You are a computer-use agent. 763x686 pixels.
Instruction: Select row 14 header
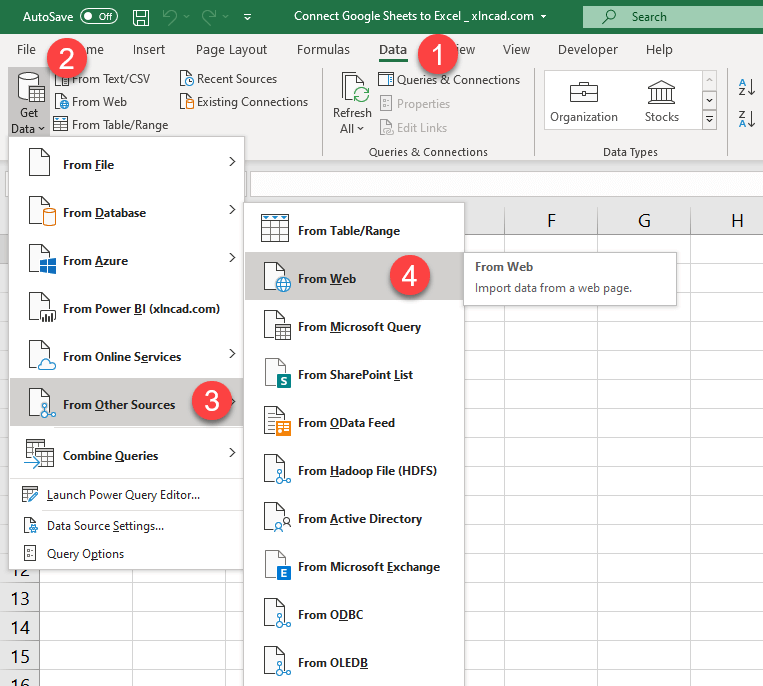tap(20, 627)
